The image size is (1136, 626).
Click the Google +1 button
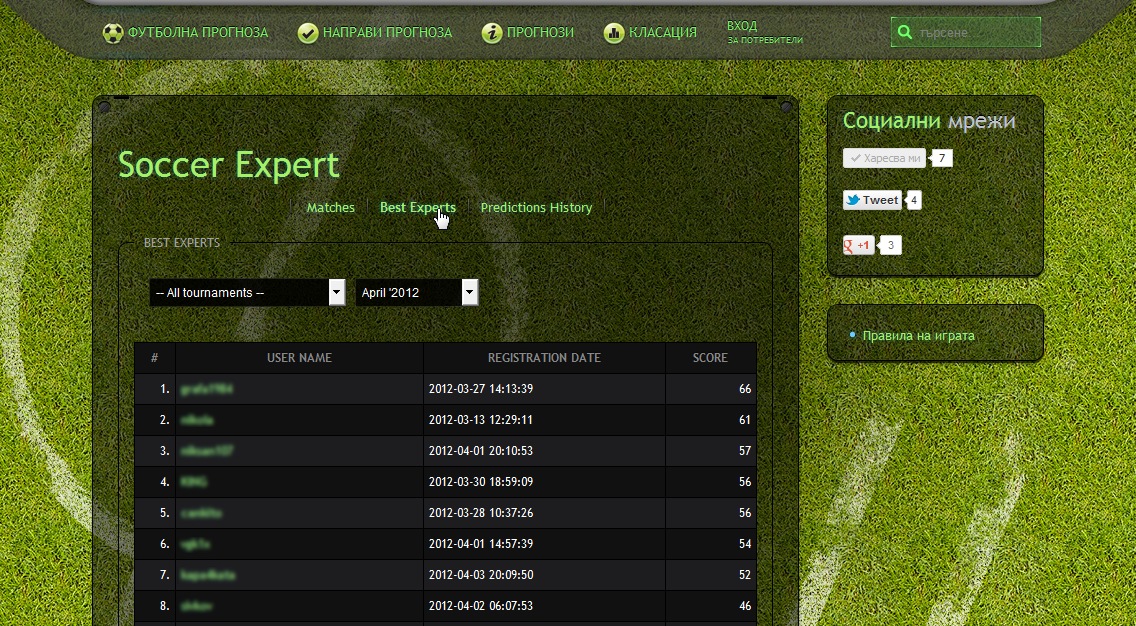coord(859,245)
